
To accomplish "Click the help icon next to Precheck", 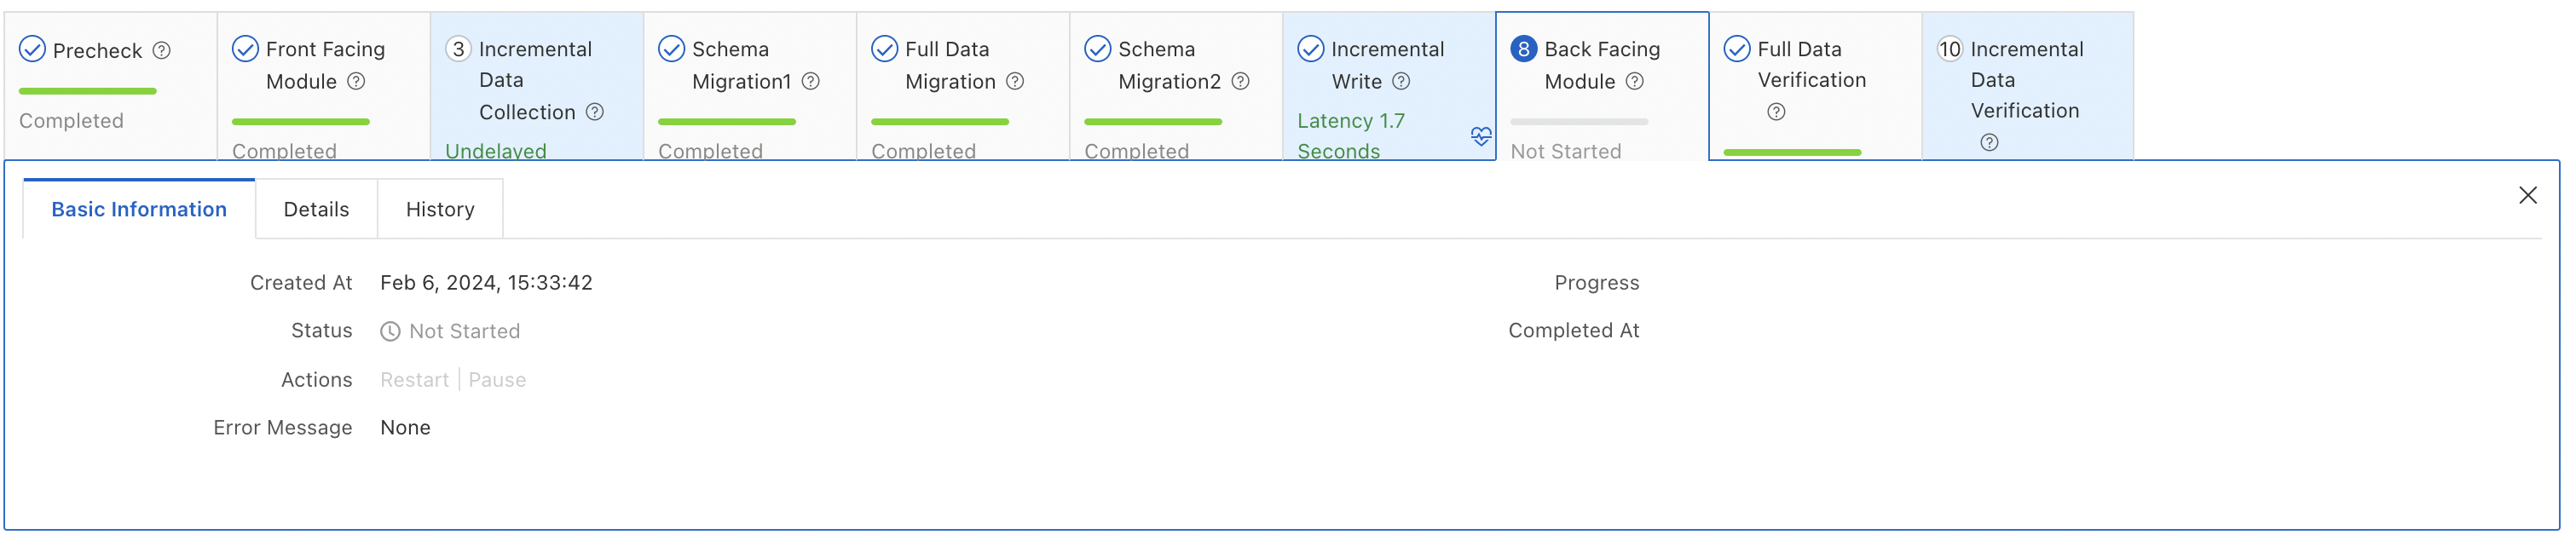I will coord(161,50).
